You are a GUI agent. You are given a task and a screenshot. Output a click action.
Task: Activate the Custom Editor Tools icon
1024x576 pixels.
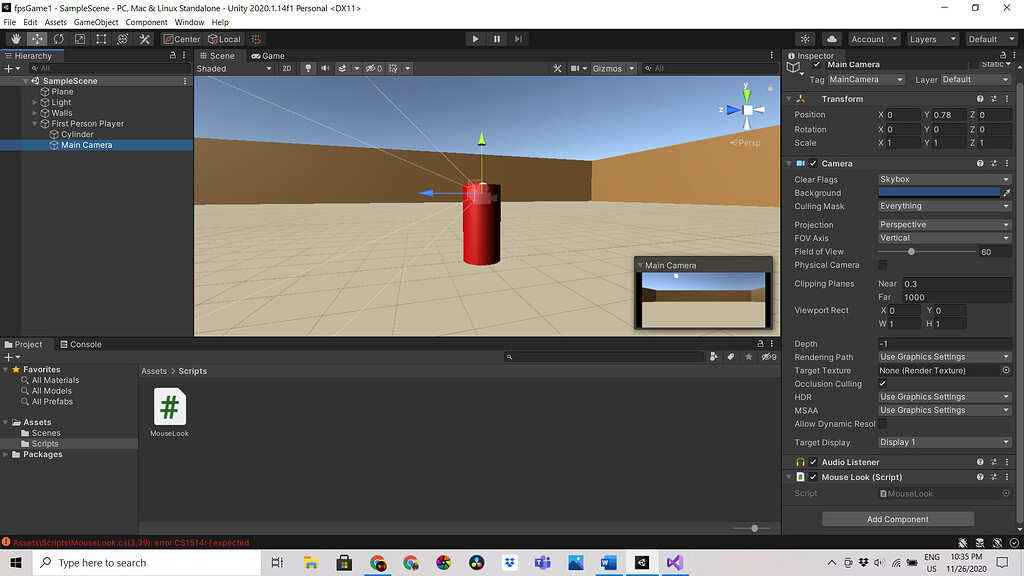coord(143,40)
